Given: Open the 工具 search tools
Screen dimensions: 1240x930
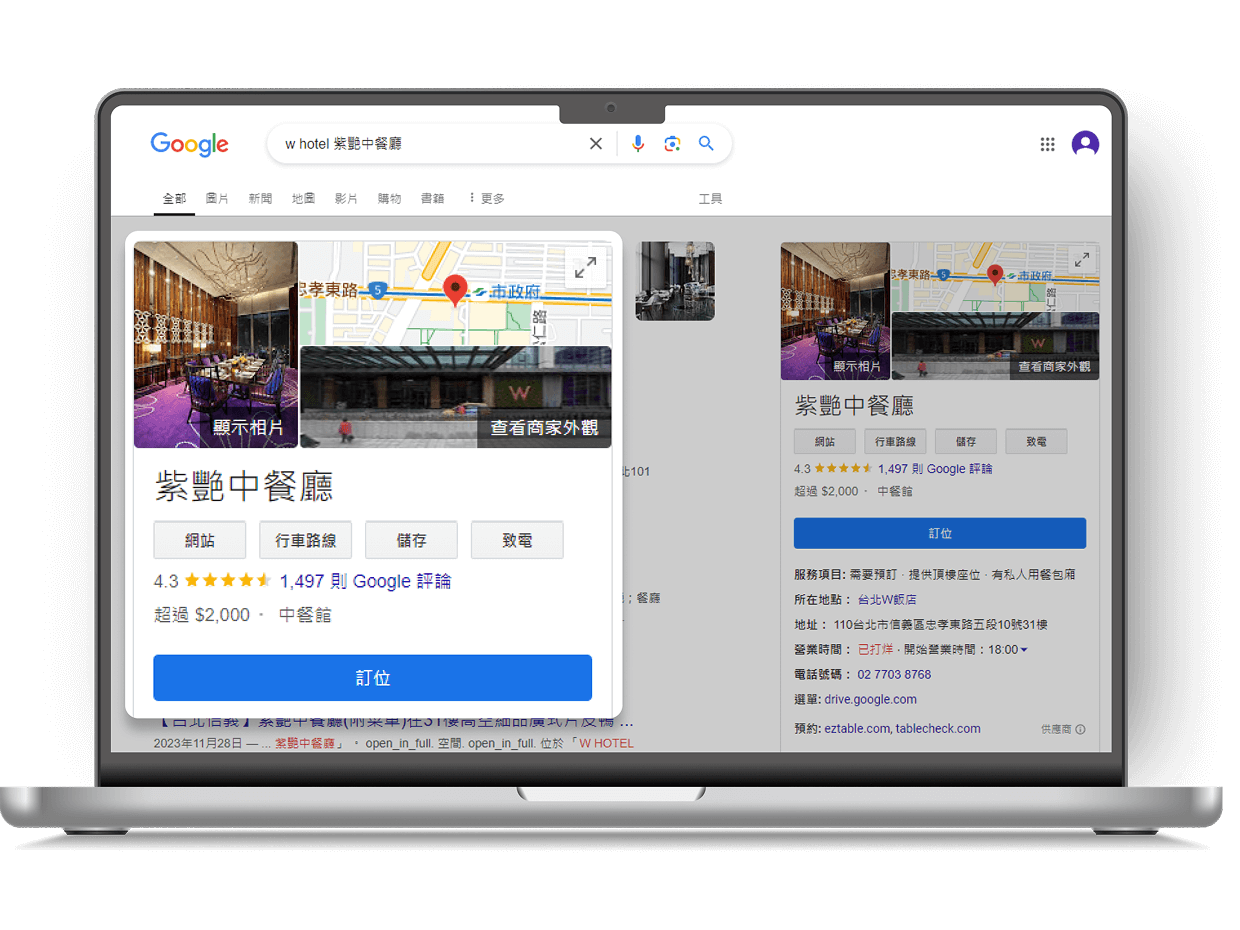Looking at the screenshot, I should (711, 198).
